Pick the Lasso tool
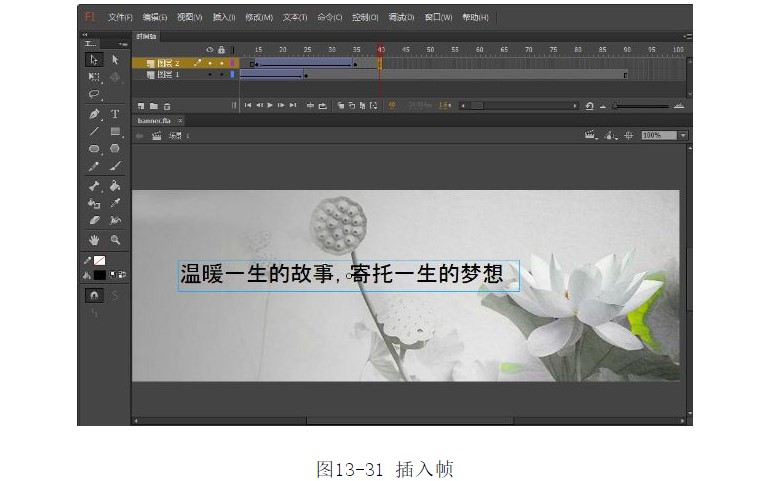This screenshot has height=481, width=778. point(94,95)
